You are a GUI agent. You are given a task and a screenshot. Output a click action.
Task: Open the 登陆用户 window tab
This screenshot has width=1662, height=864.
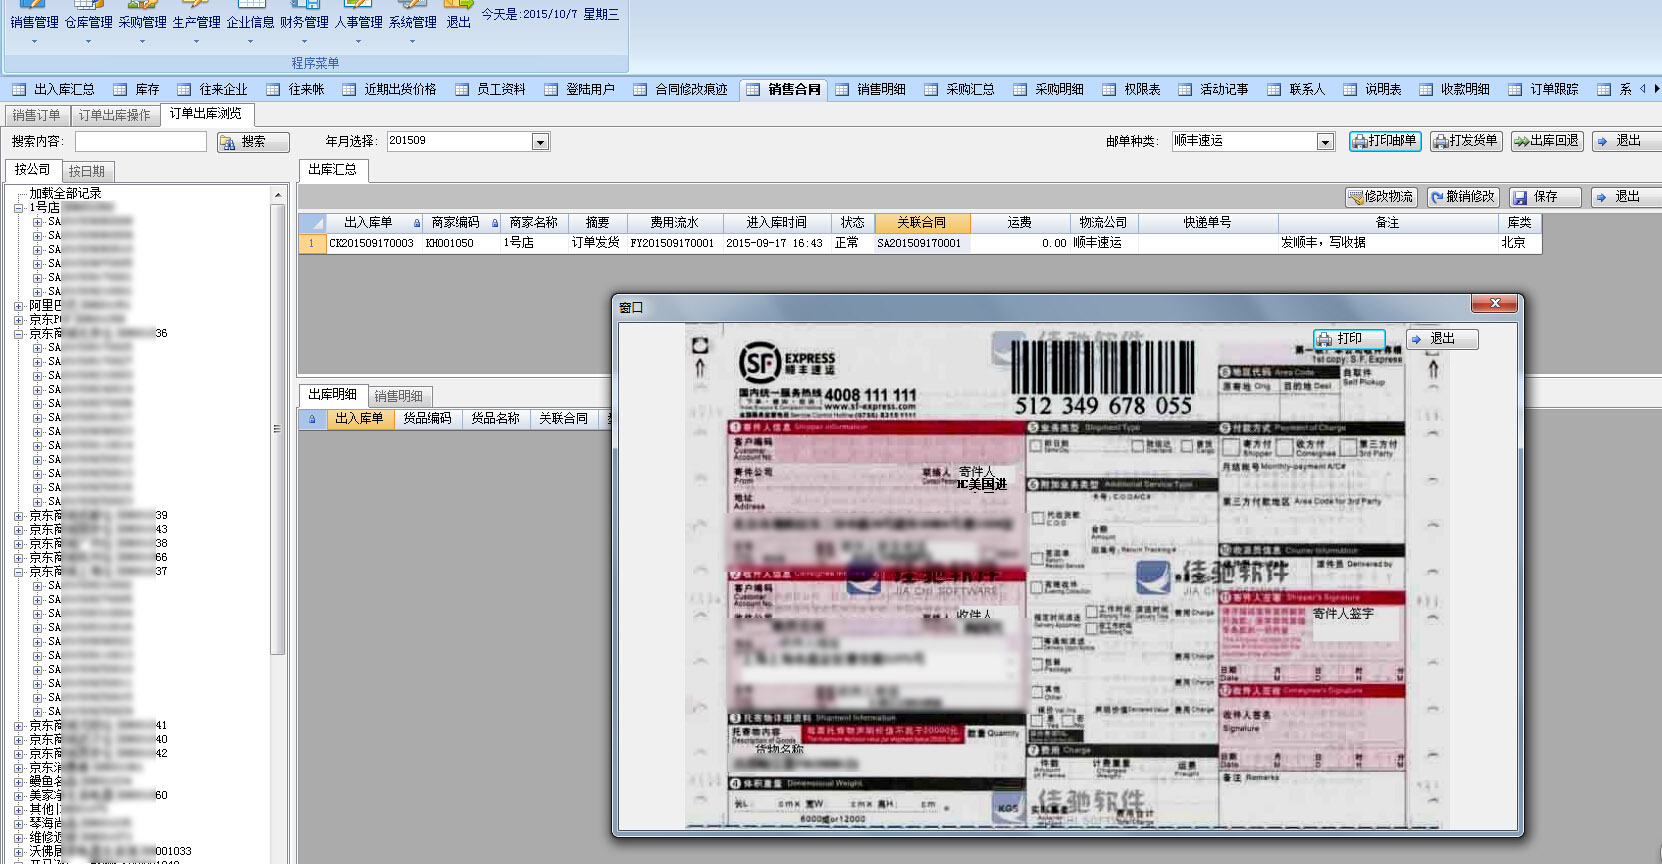point(580,89)
